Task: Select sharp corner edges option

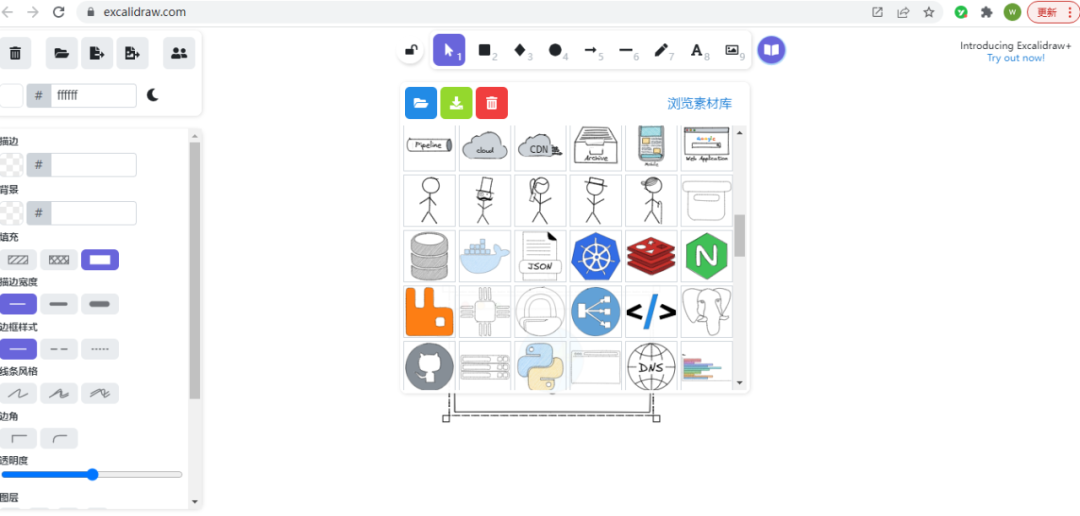Action: coord(18,438)
